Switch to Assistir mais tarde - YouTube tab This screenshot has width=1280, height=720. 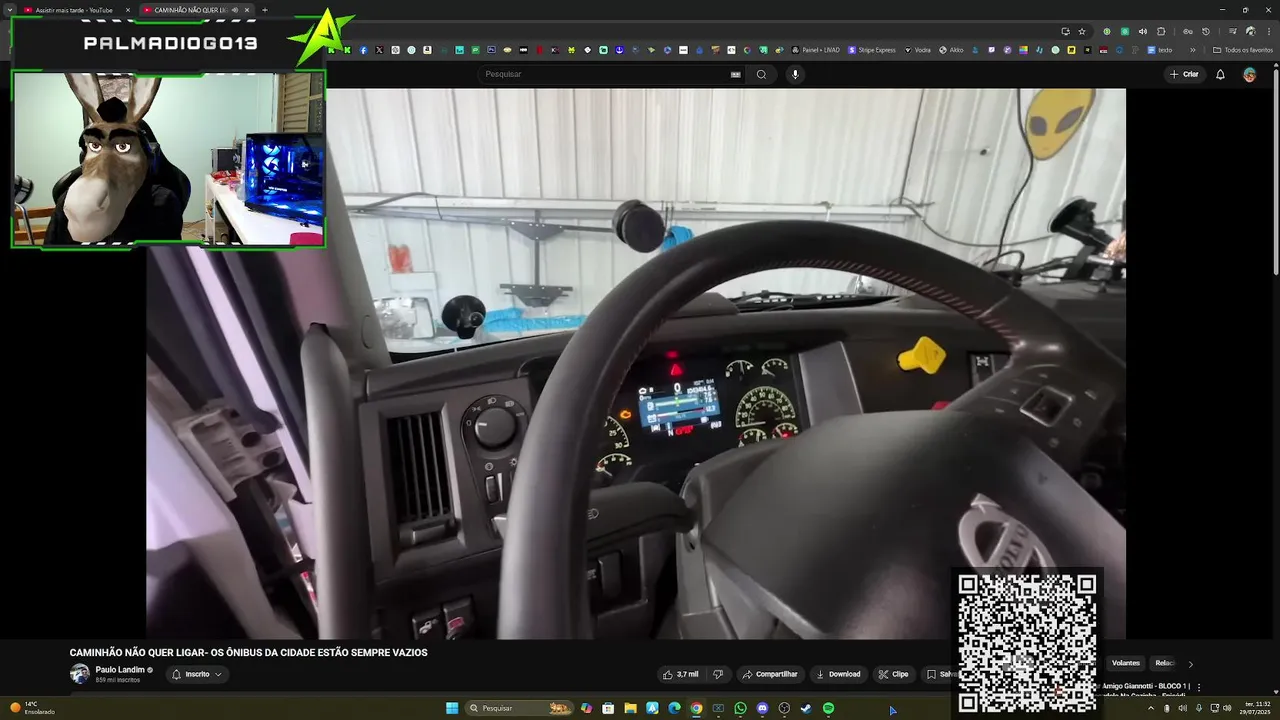[x=75, y=10]
